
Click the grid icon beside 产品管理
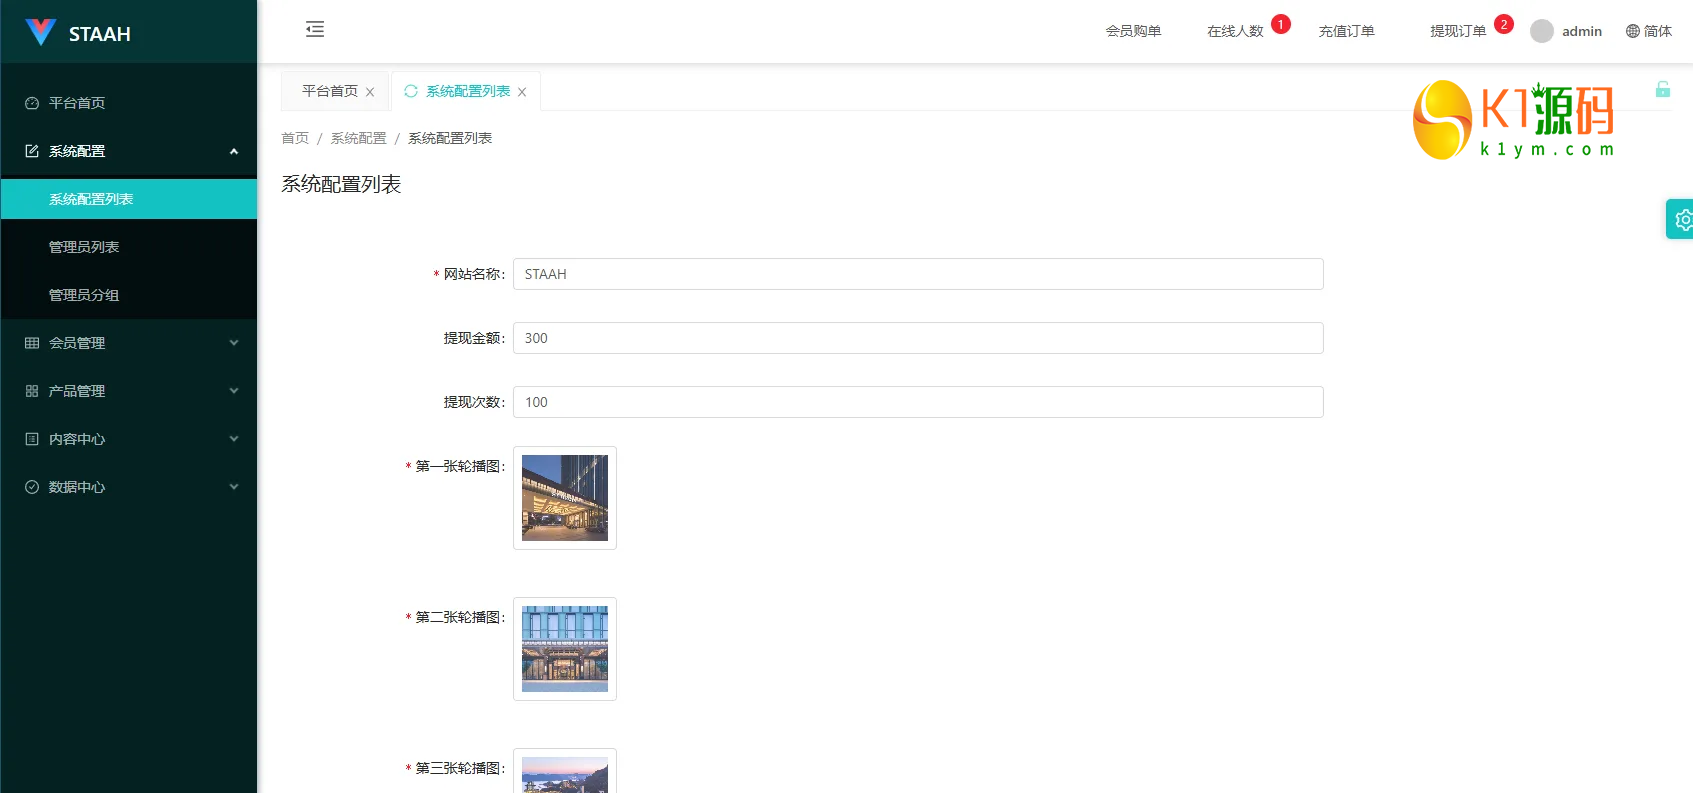click(32, 391)
